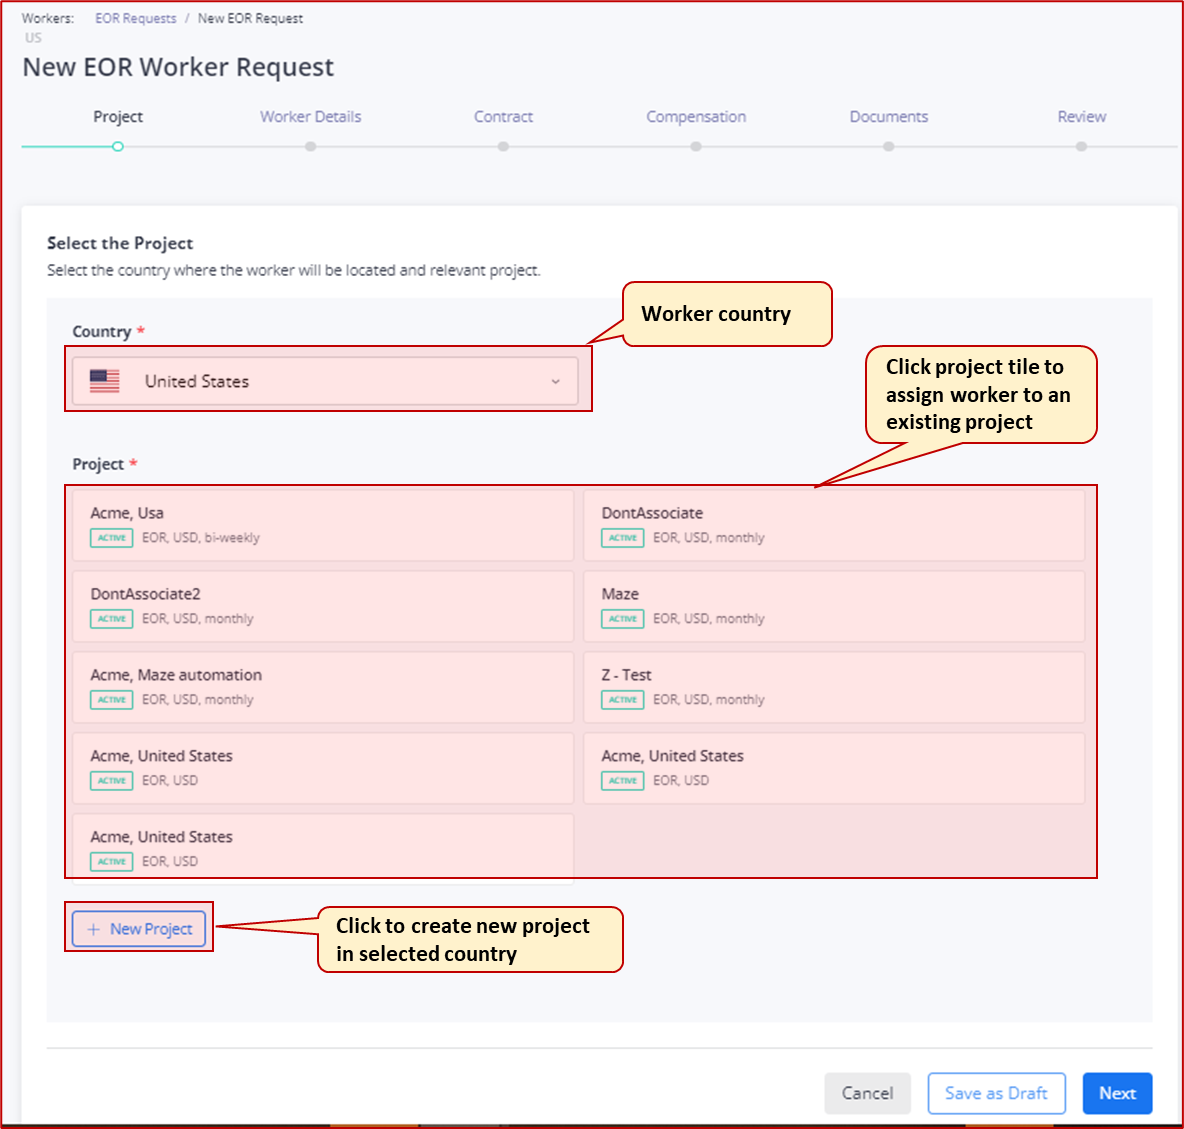The image size is (1184, 1129).
Task: Click the Cancel button
Action: coord(867,1093)
